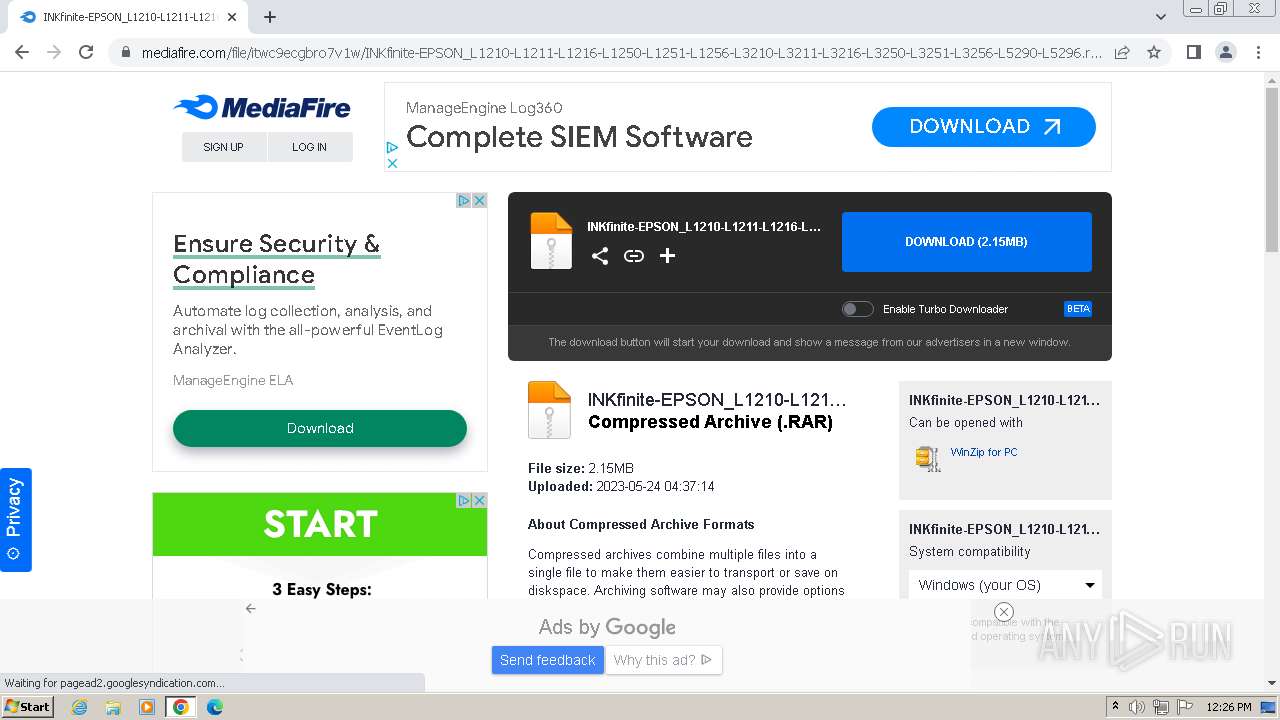Screen dimensions: 1280x720
Task: Click About Compressed Archive Formats heading
Action: [641, 524]
